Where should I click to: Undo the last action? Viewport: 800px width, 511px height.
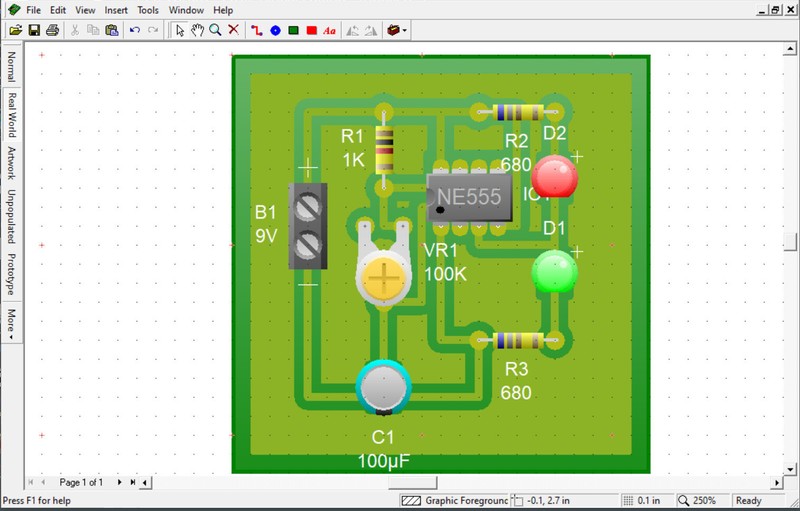click(135, 31)
